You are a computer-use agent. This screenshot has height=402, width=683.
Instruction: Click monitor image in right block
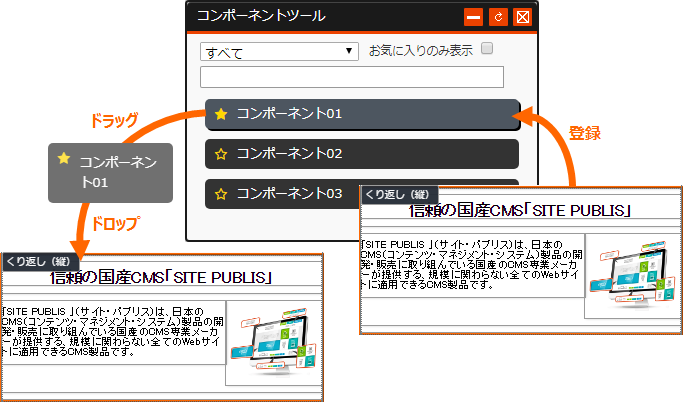coord(633,274)
